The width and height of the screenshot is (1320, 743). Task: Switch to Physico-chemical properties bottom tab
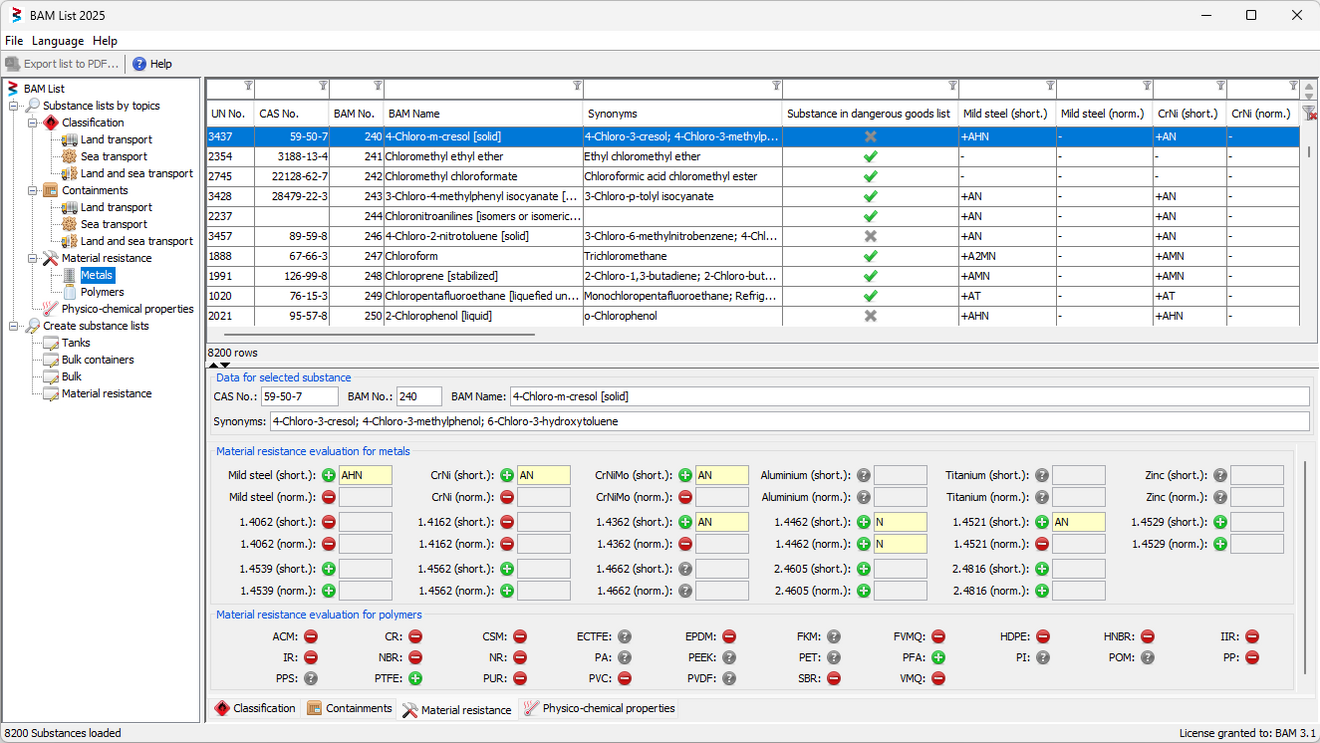598,709
